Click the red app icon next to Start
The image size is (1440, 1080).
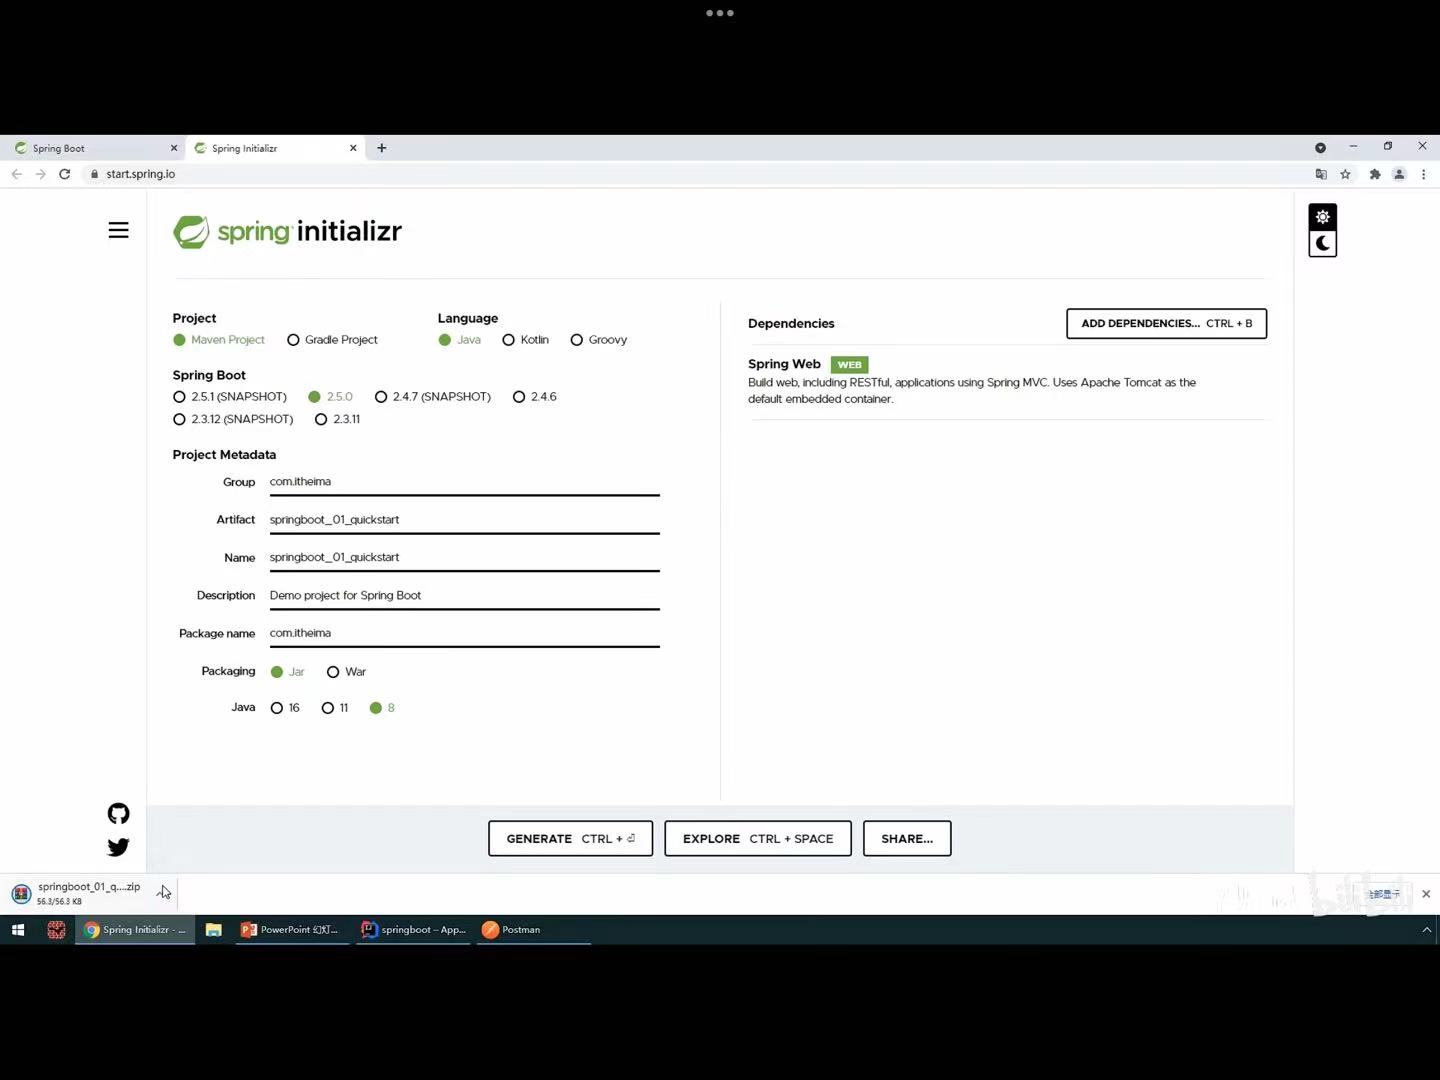point(56,930)
